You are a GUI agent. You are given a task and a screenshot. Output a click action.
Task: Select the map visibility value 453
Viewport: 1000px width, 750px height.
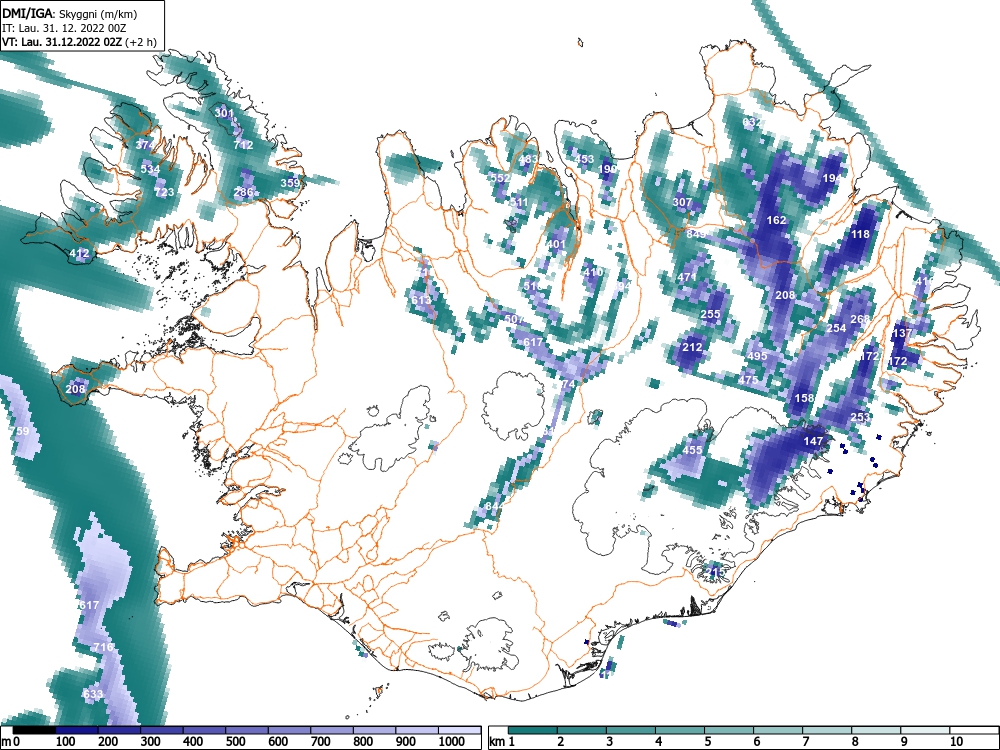pyautogui.click(x=584, y=159)
